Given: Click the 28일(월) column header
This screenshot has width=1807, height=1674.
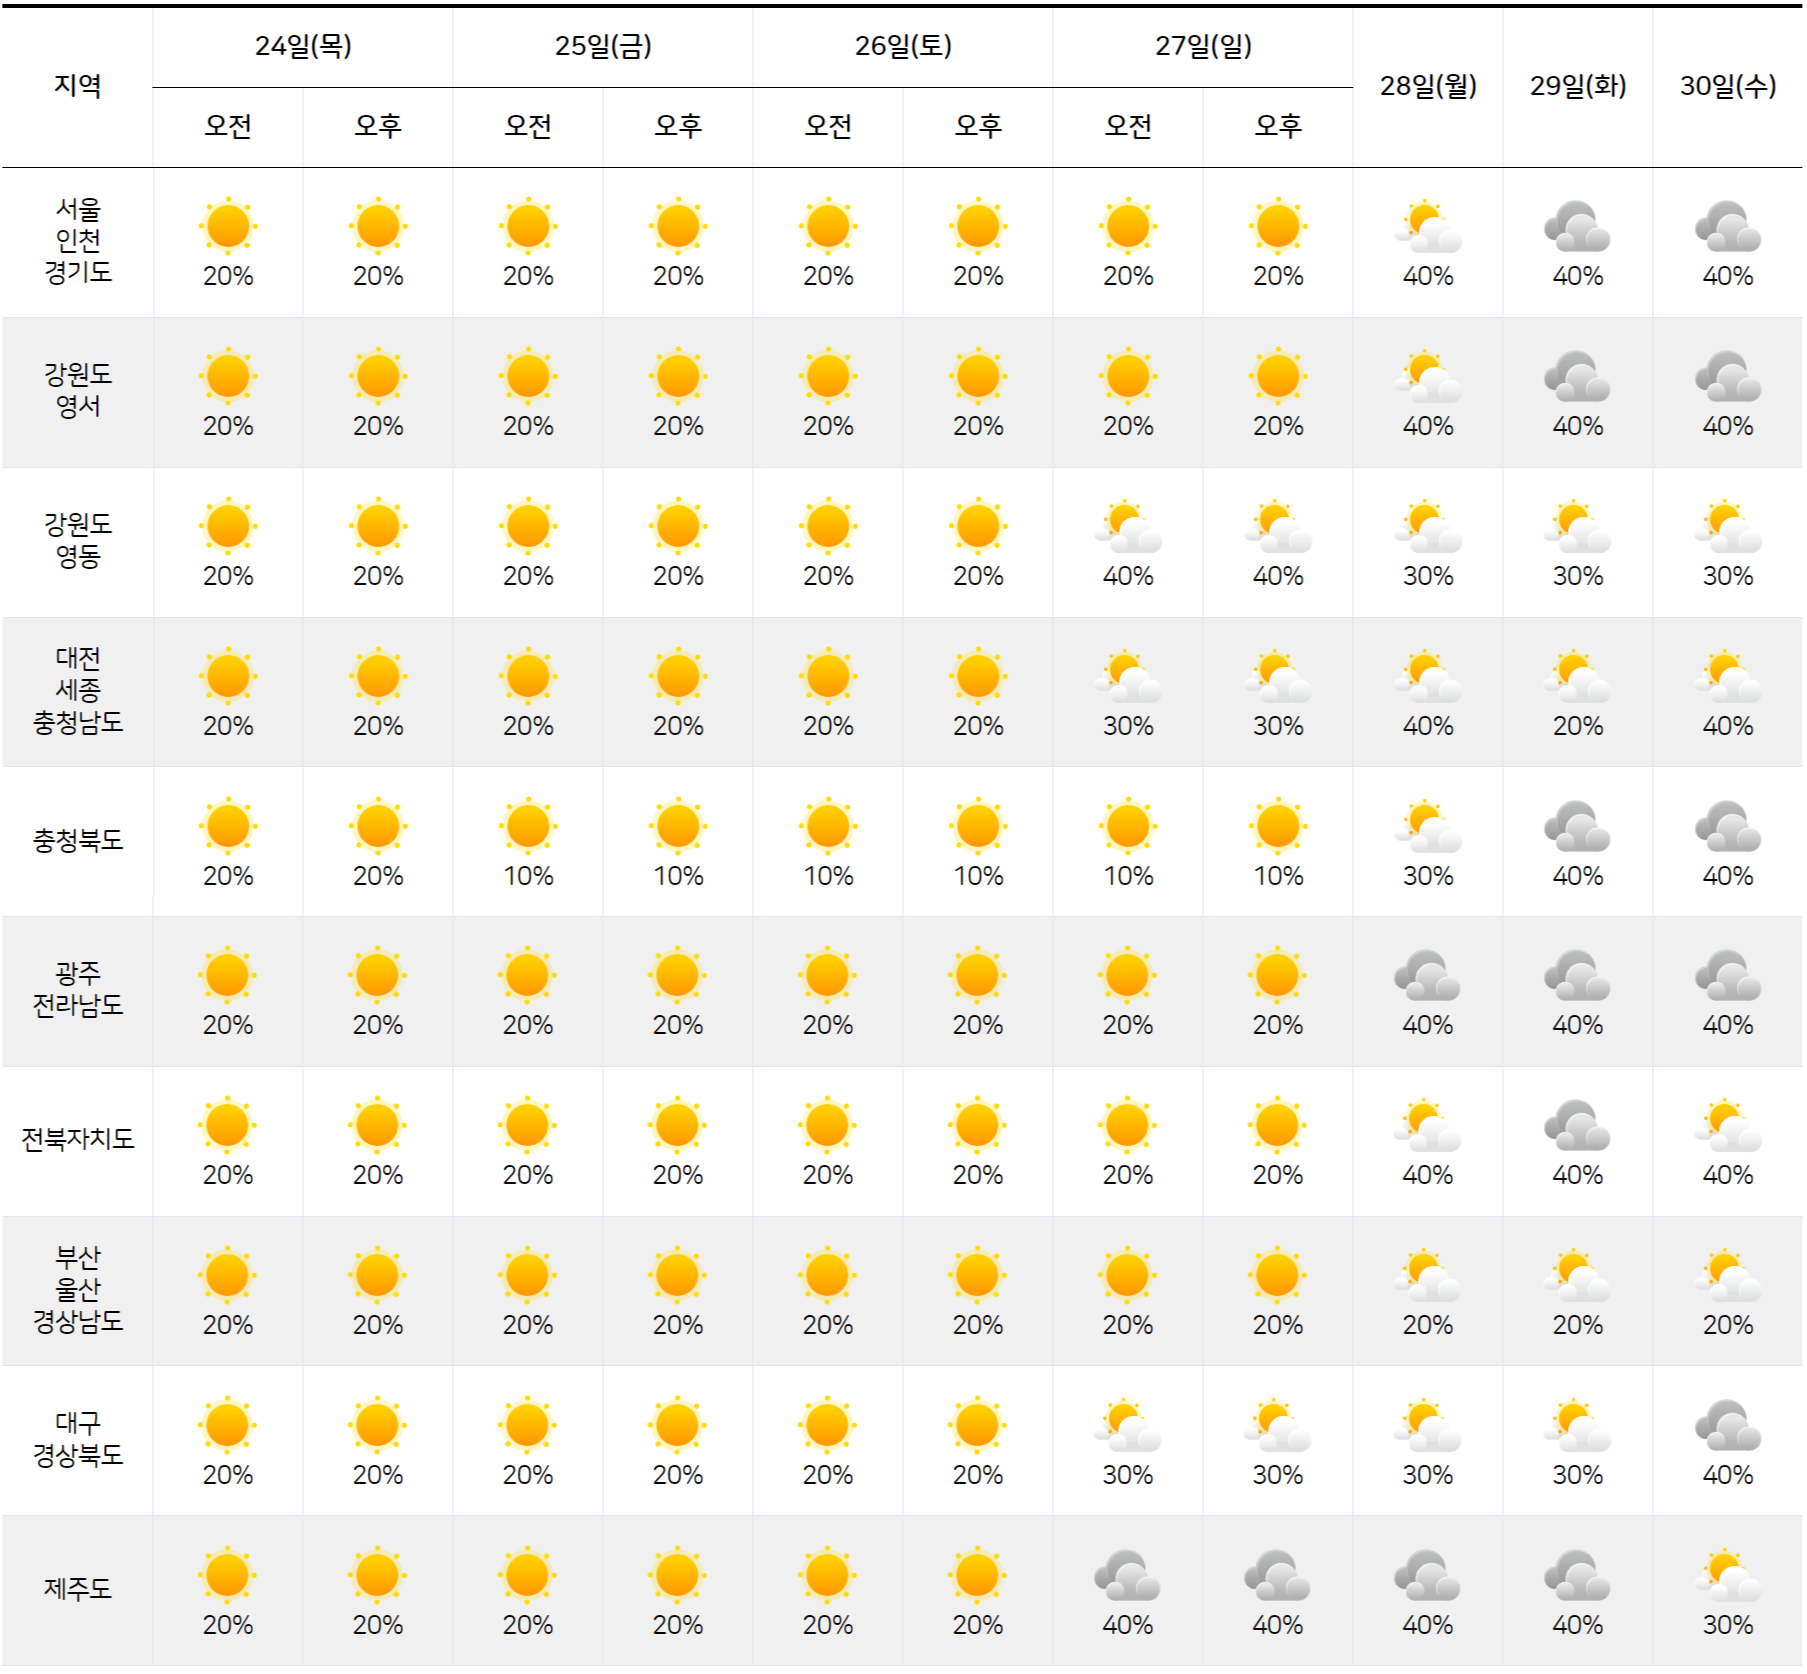Looking at the screenshot, I should tap(1428, 86).
